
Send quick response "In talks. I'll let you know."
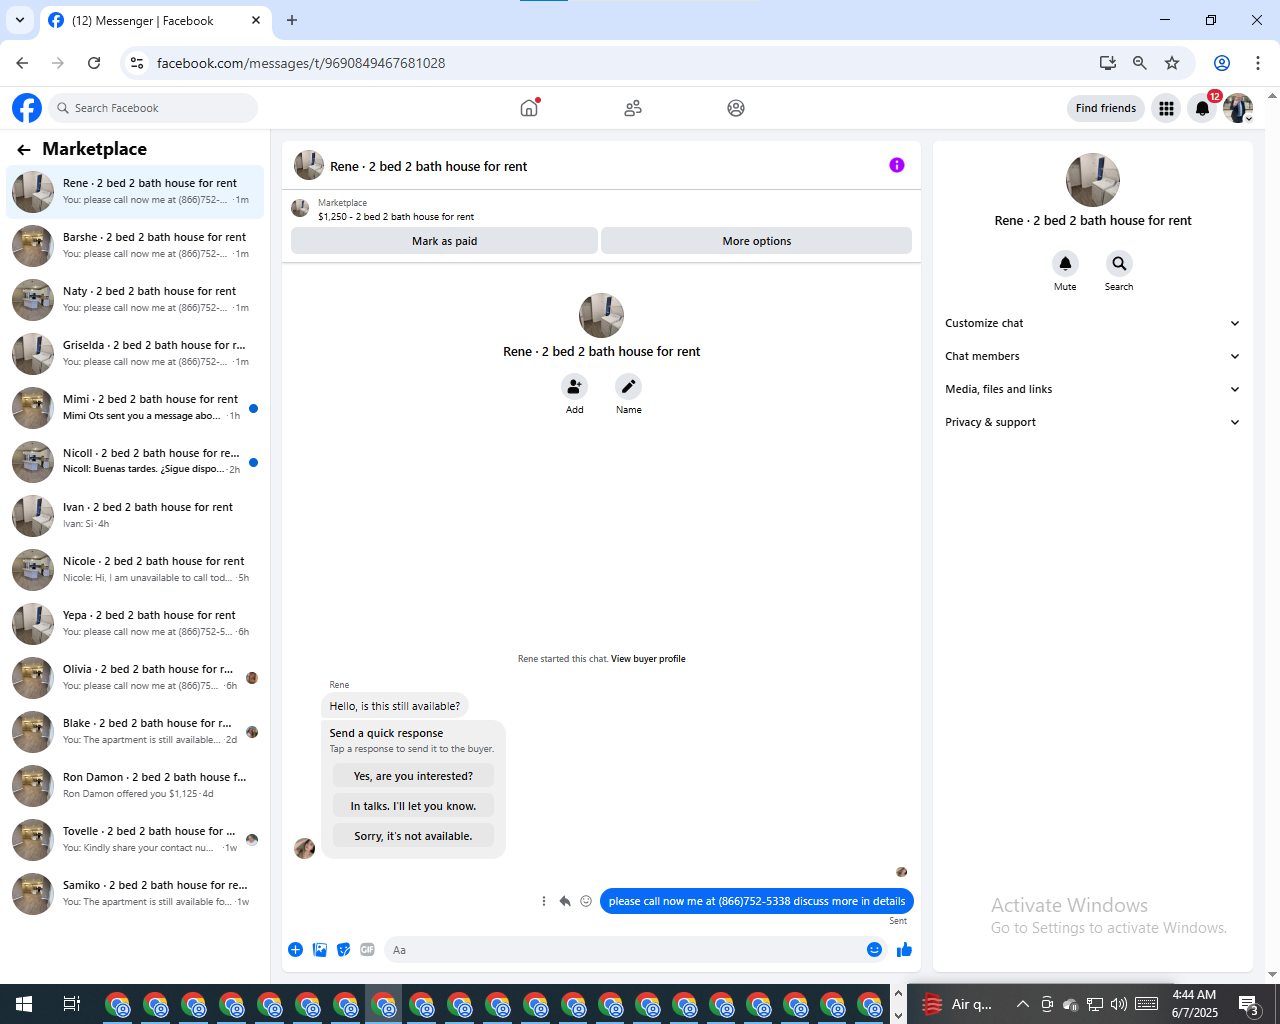pyautogui.click(x=413, y=806)
